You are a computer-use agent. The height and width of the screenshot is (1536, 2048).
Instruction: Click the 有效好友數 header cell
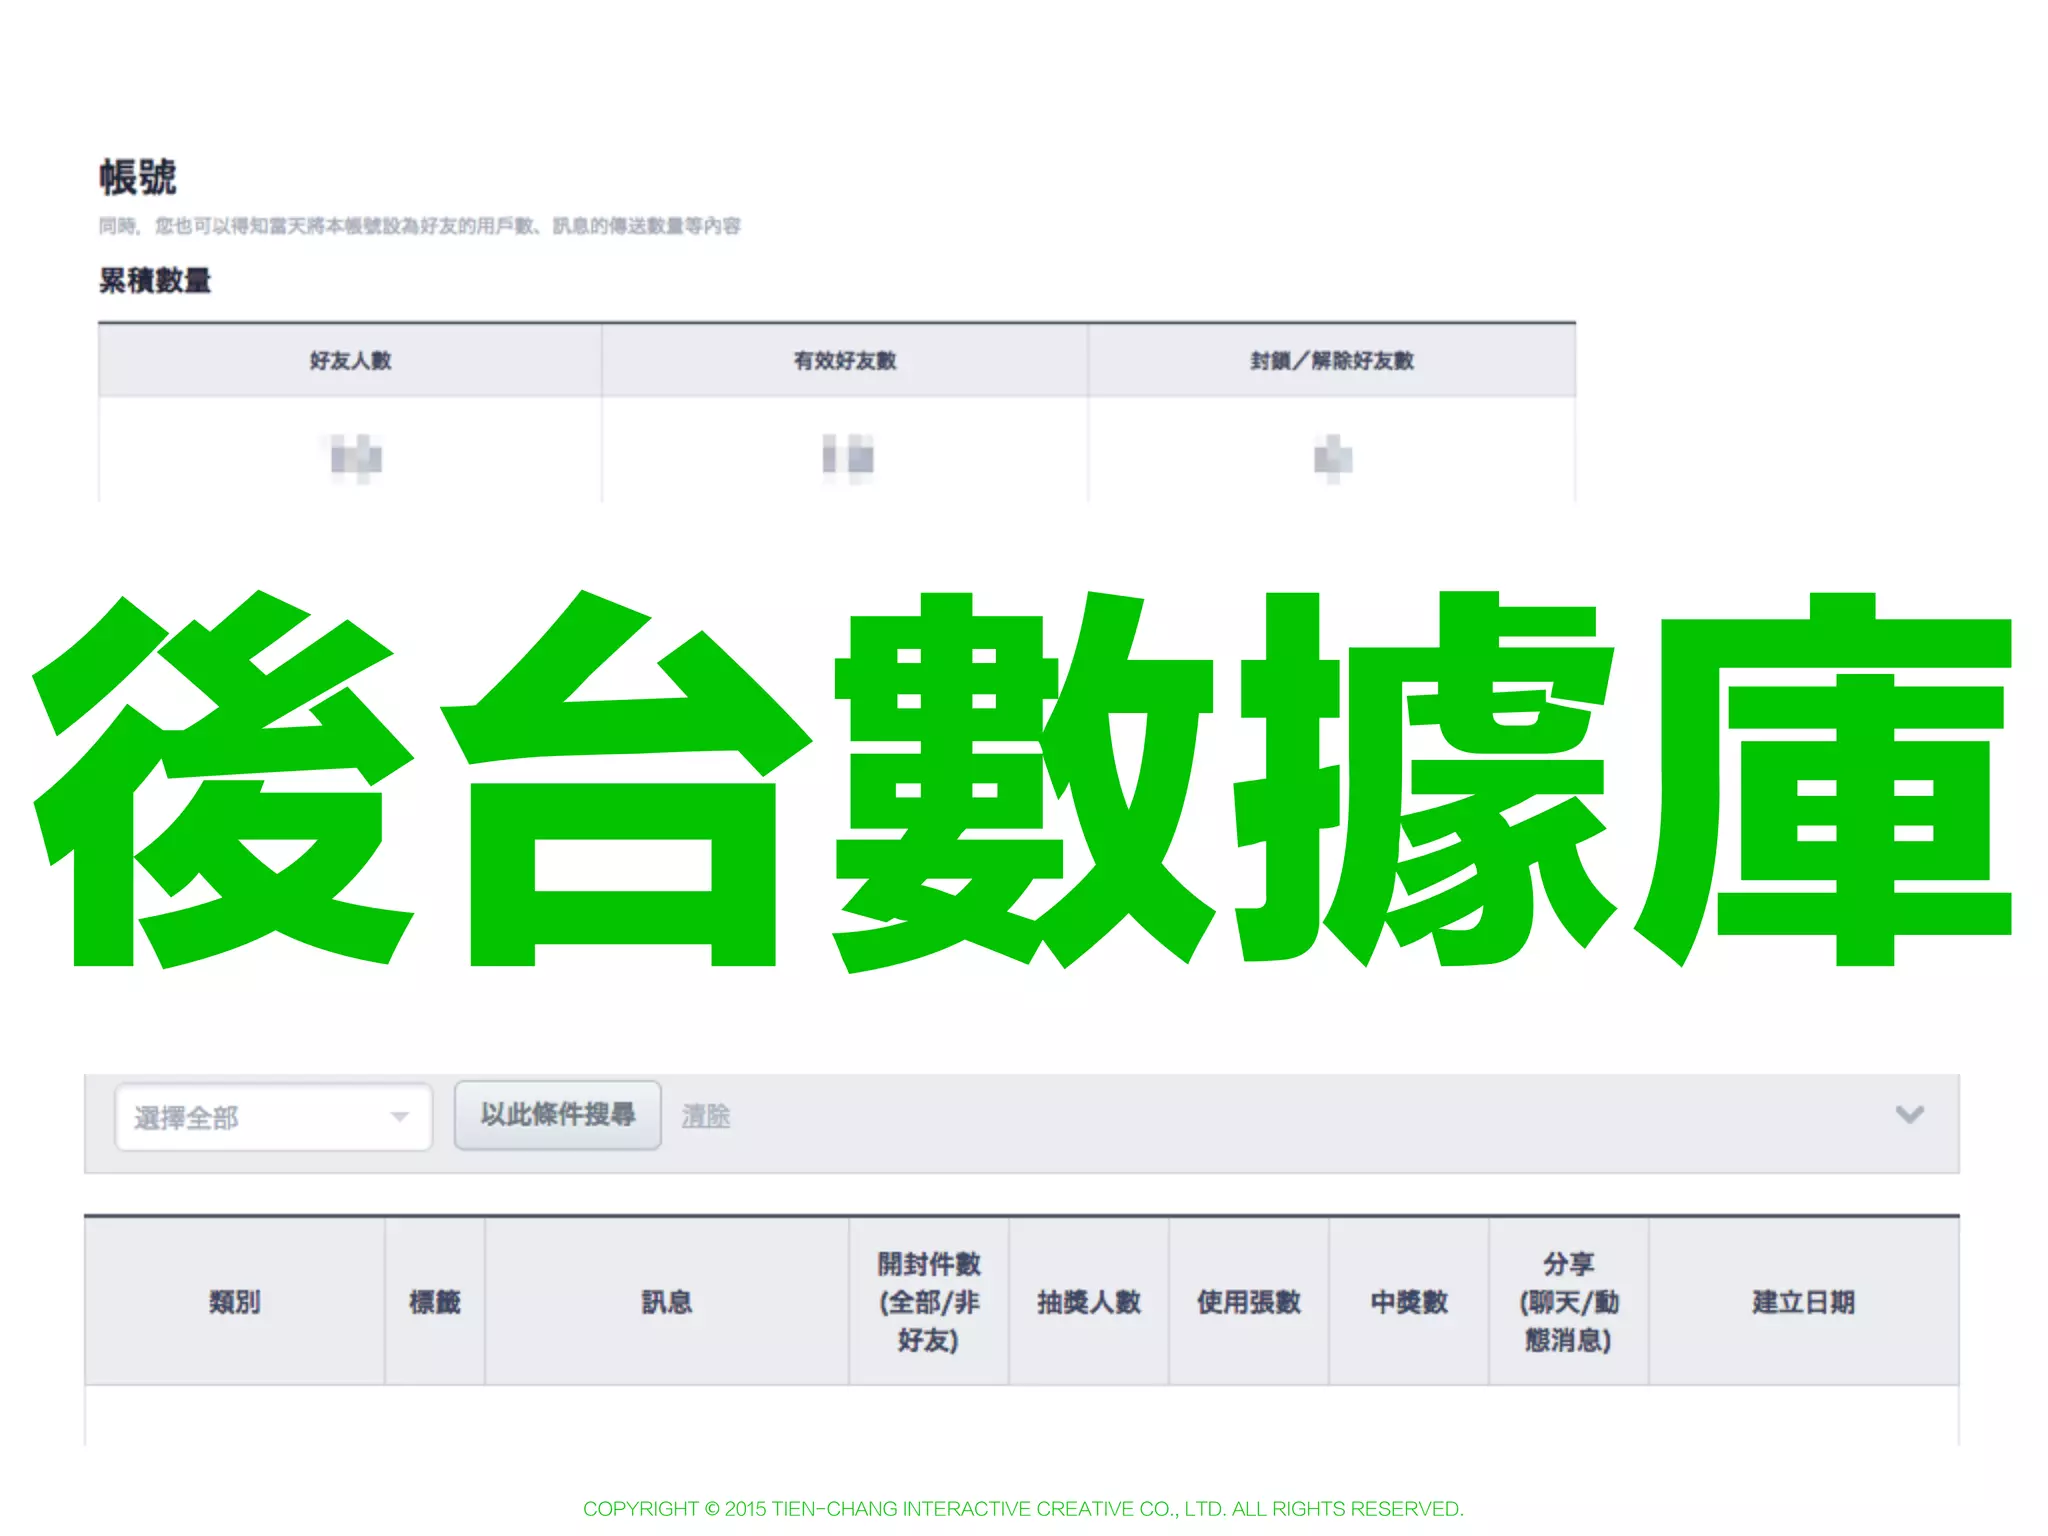coord(845,360)
